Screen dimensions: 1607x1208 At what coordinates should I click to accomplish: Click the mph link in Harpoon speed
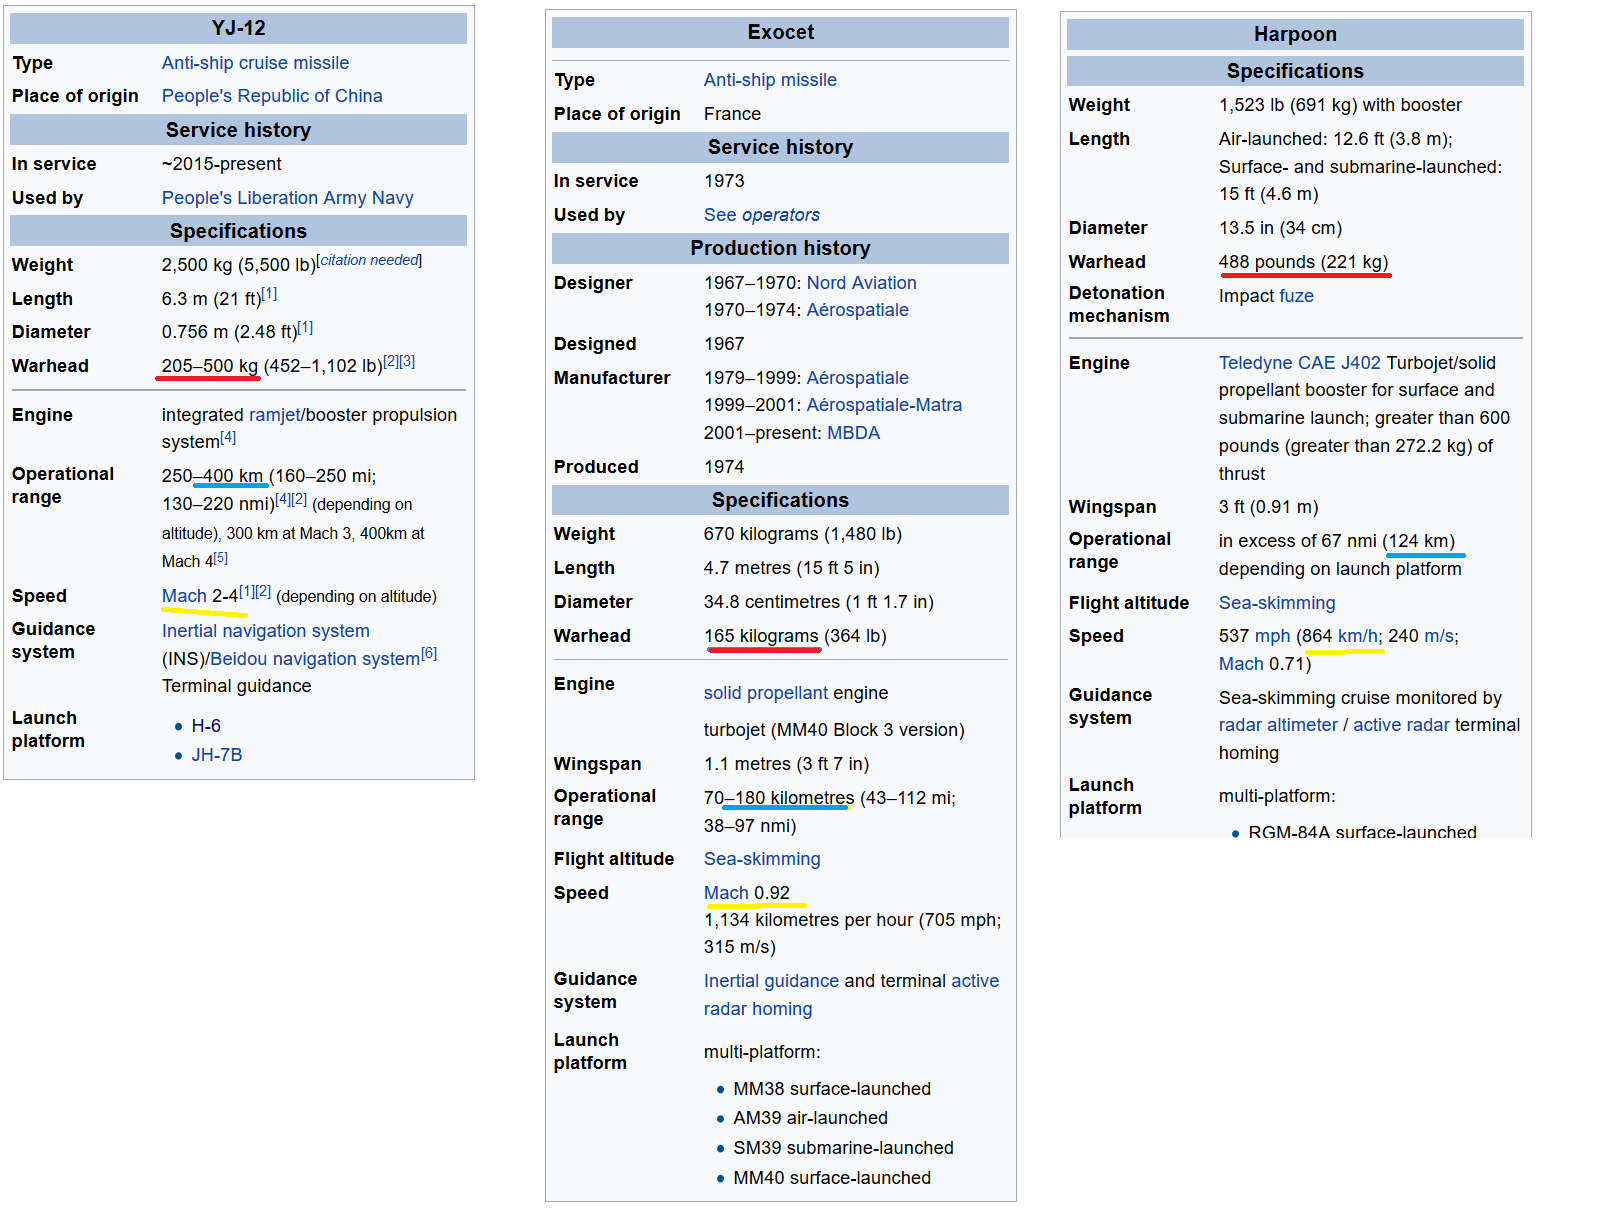pyautogui.click(x=1273, y=636)
